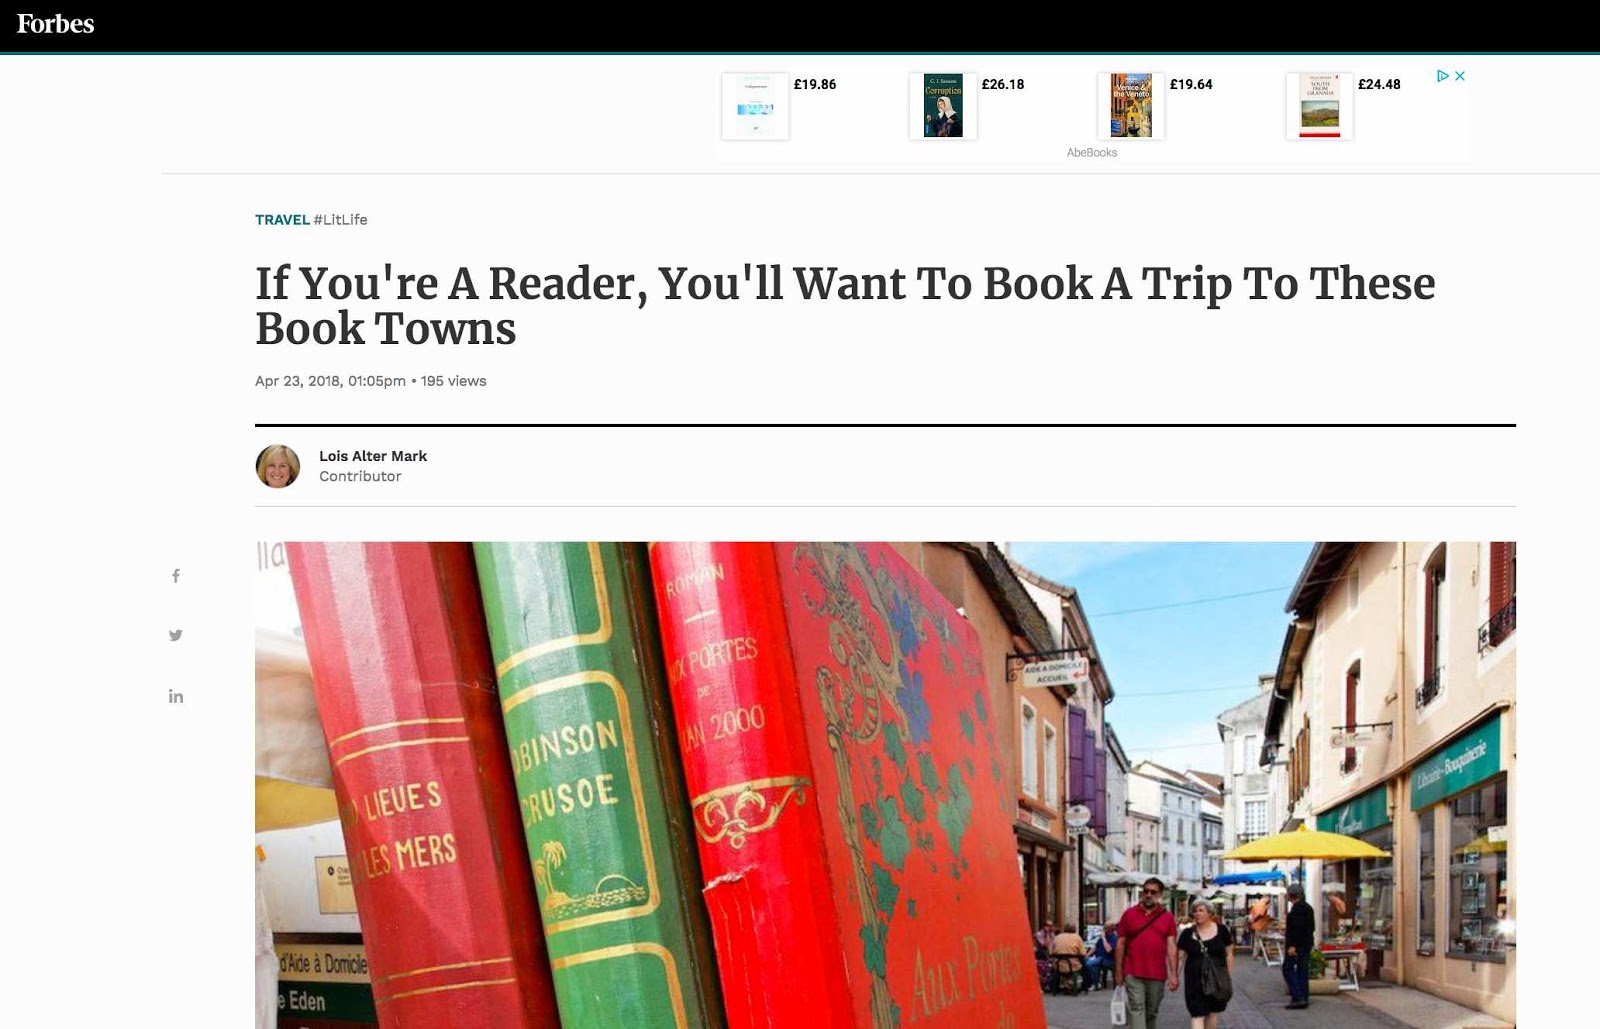This screenshot has width=1600, height=1029.
Task: Click the article headline text
Action: click(845, 306)
